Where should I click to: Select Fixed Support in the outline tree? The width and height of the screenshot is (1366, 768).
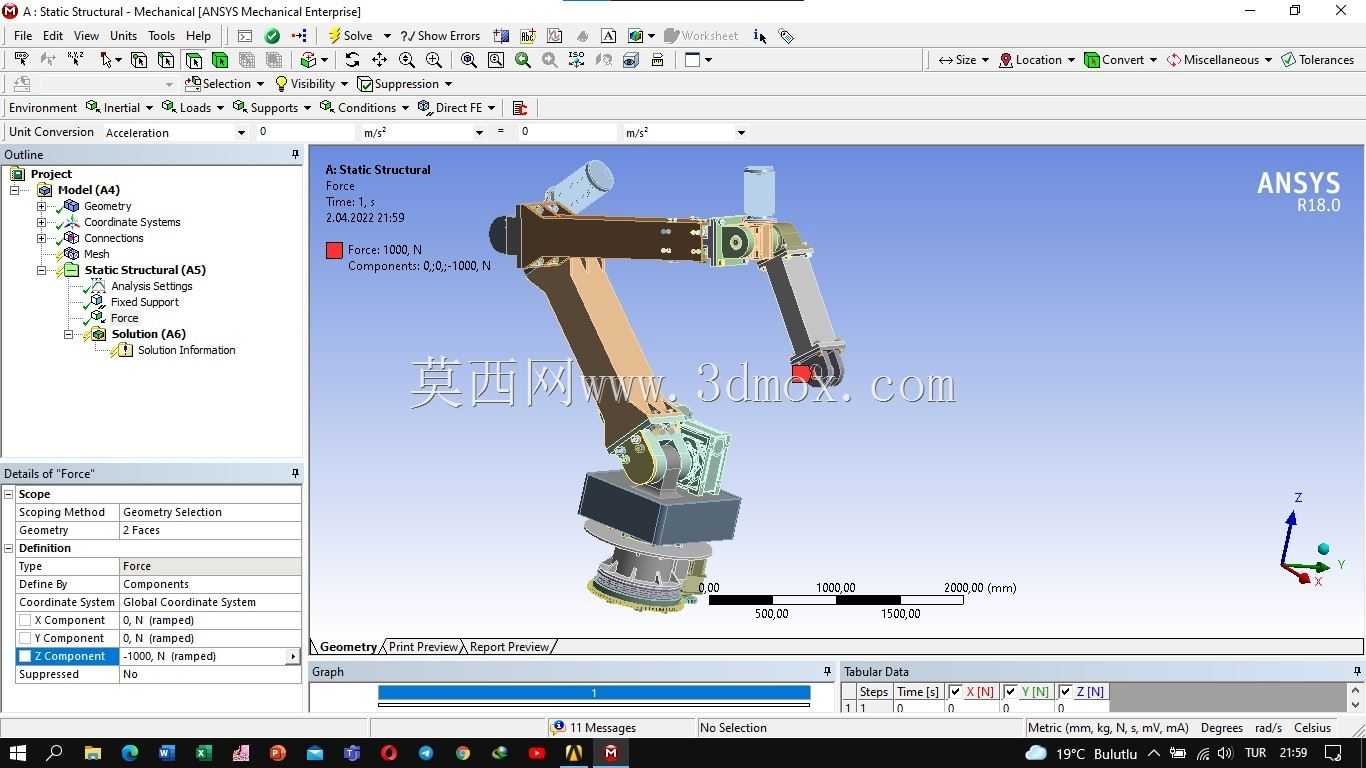coord(145,302)
